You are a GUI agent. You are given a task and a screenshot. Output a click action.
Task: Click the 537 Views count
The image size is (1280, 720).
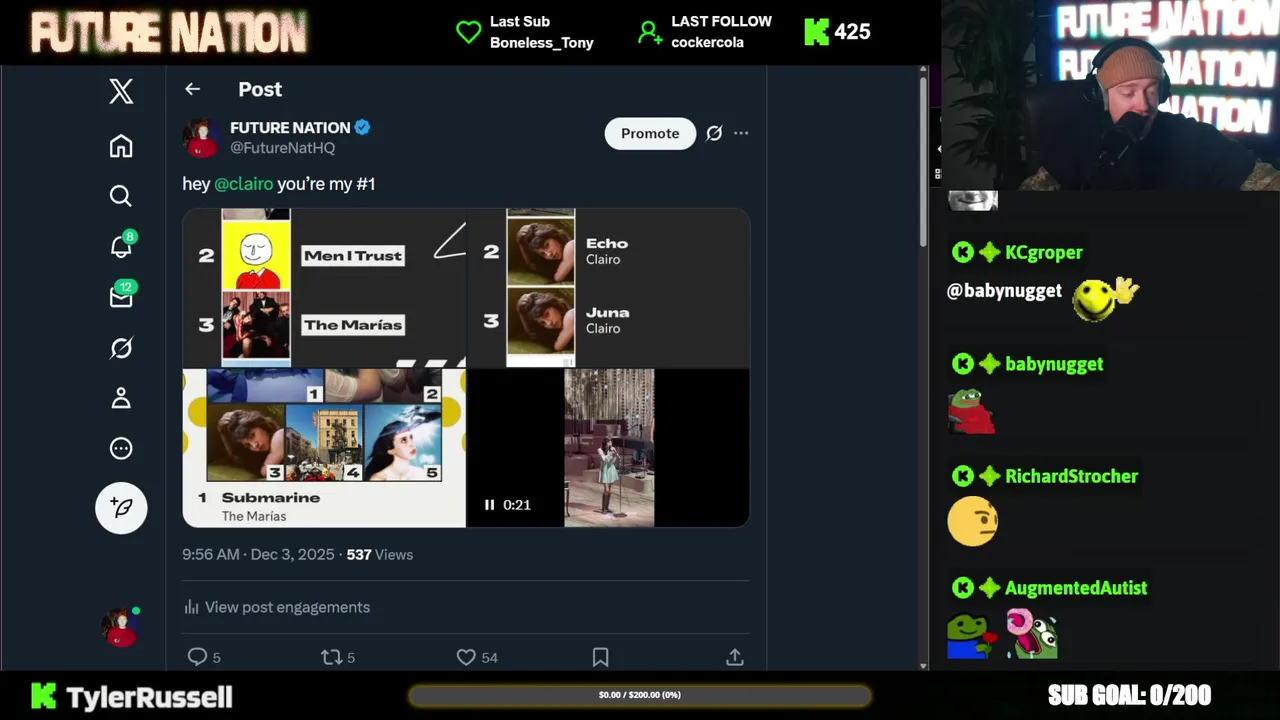(379, 554)
